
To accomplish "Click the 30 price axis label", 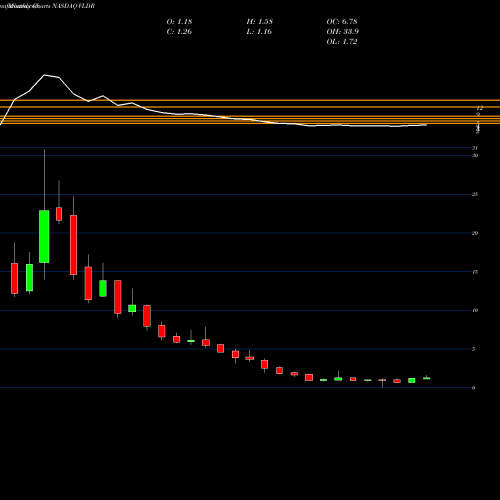I will [475, 155].
